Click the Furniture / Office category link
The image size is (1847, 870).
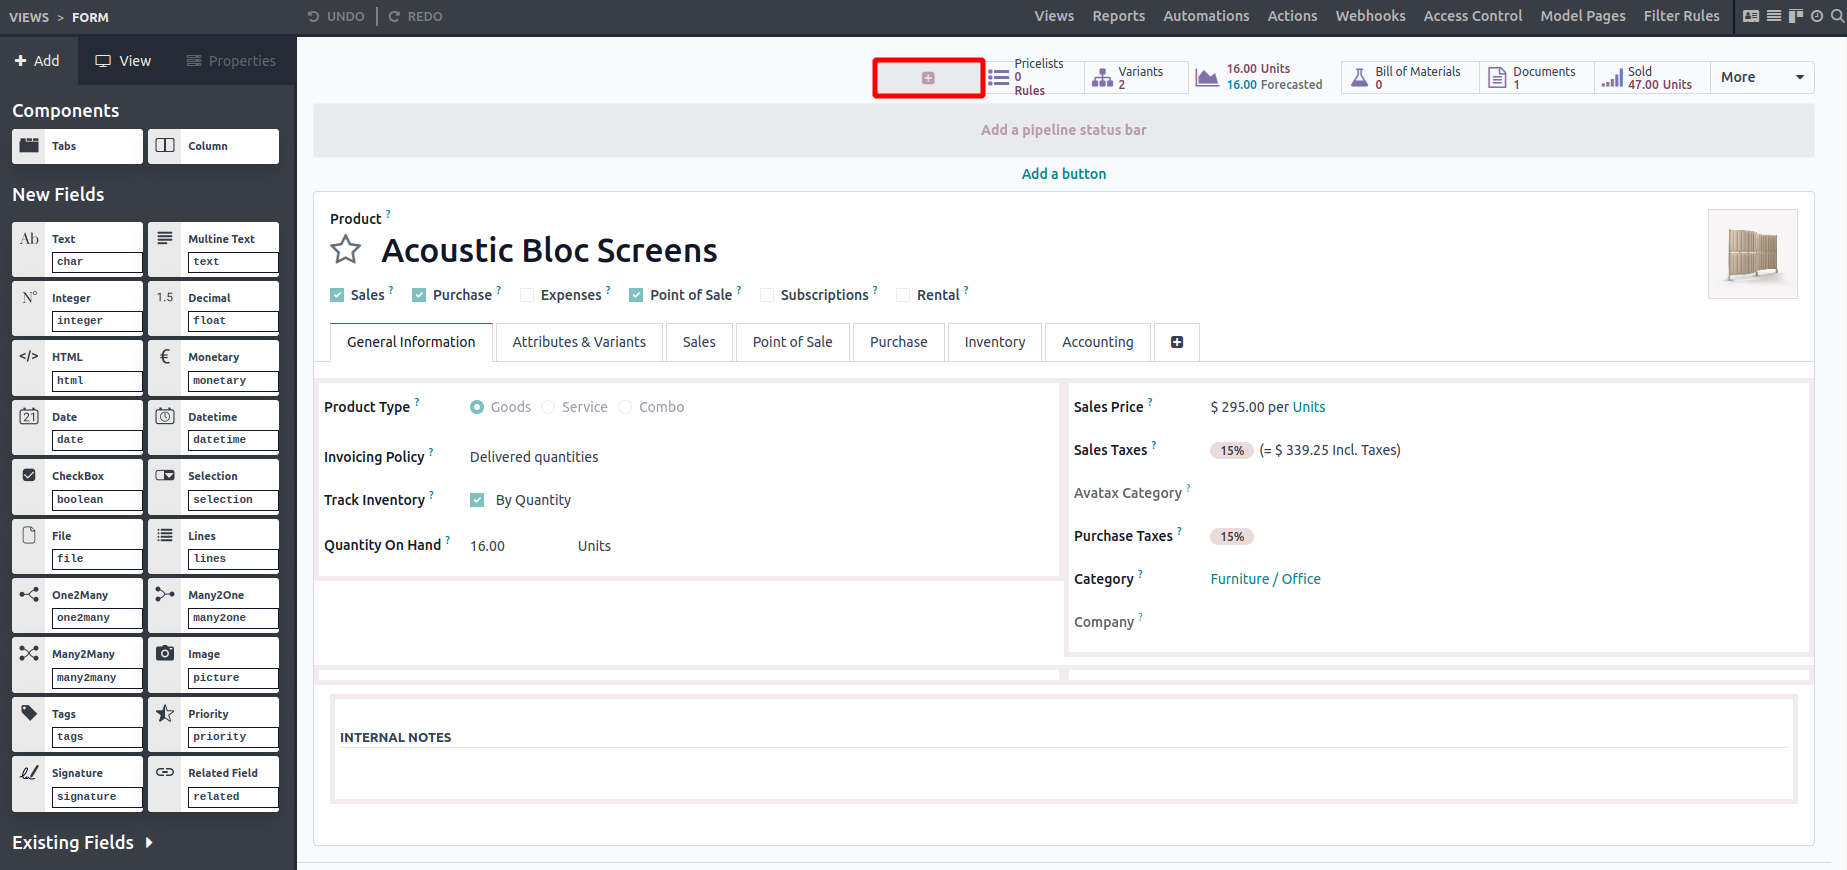[1265, 579]
